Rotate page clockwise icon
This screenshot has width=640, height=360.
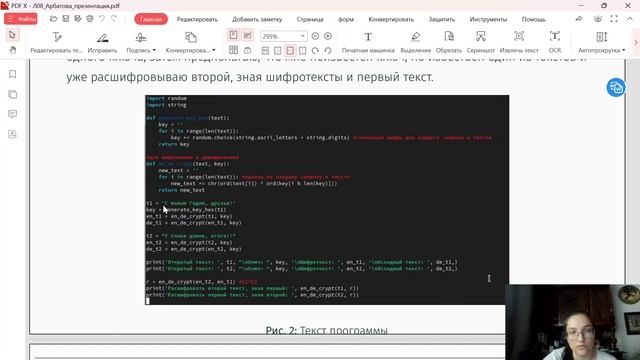click(315, 51)
